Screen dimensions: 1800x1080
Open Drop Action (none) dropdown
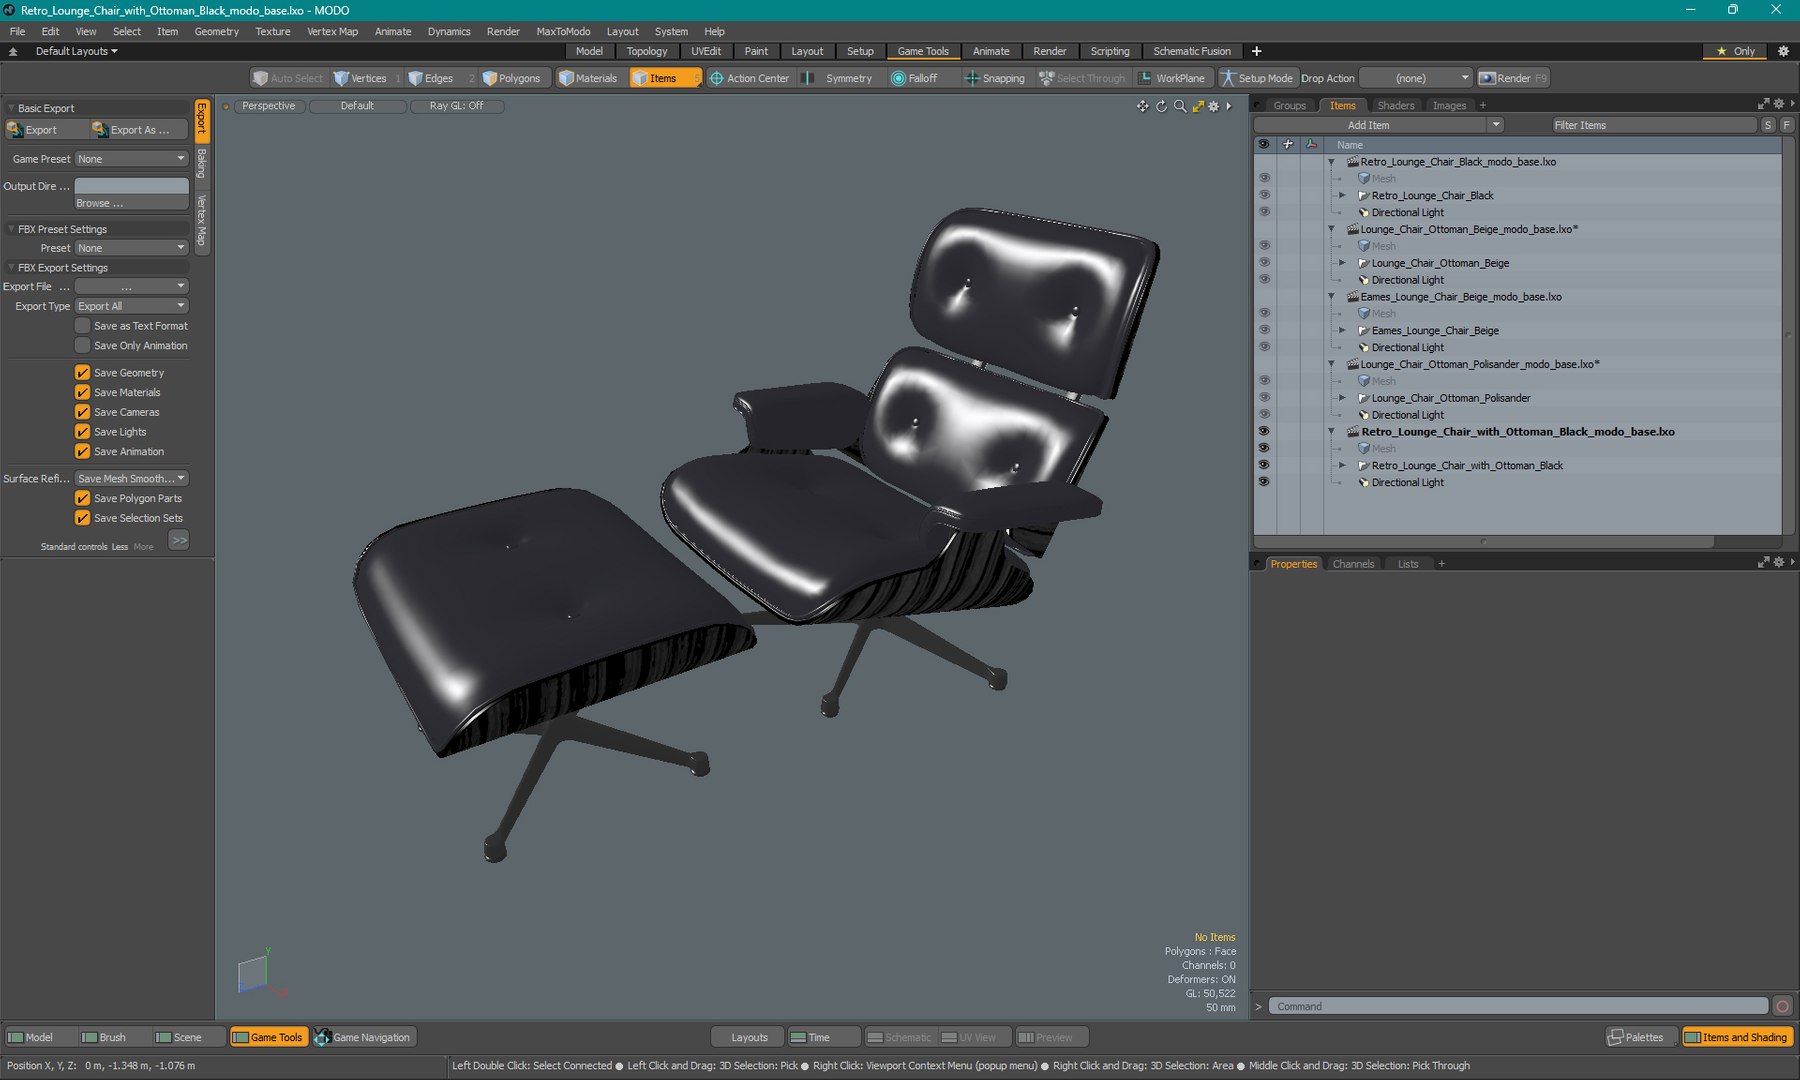[1416, 78]
